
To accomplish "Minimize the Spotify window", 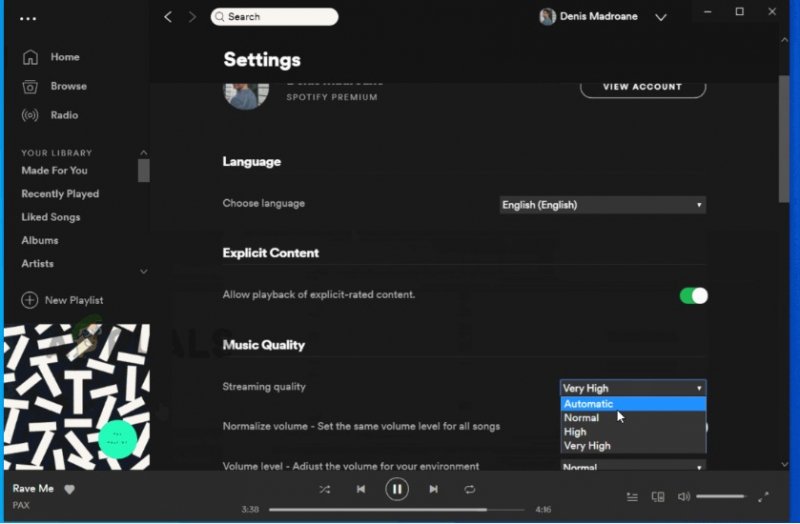I will [x=708, y=12].
